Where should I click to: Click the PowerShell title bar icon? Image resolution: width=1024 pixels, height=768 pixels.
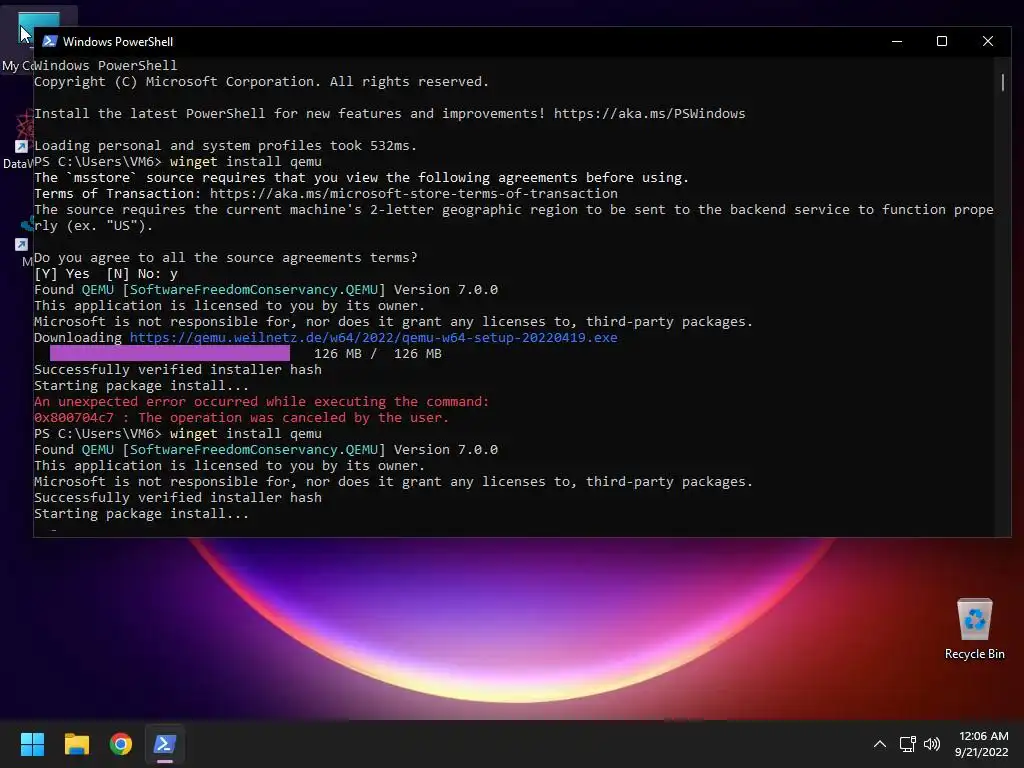pyautogui.click(x=50, y=41)
